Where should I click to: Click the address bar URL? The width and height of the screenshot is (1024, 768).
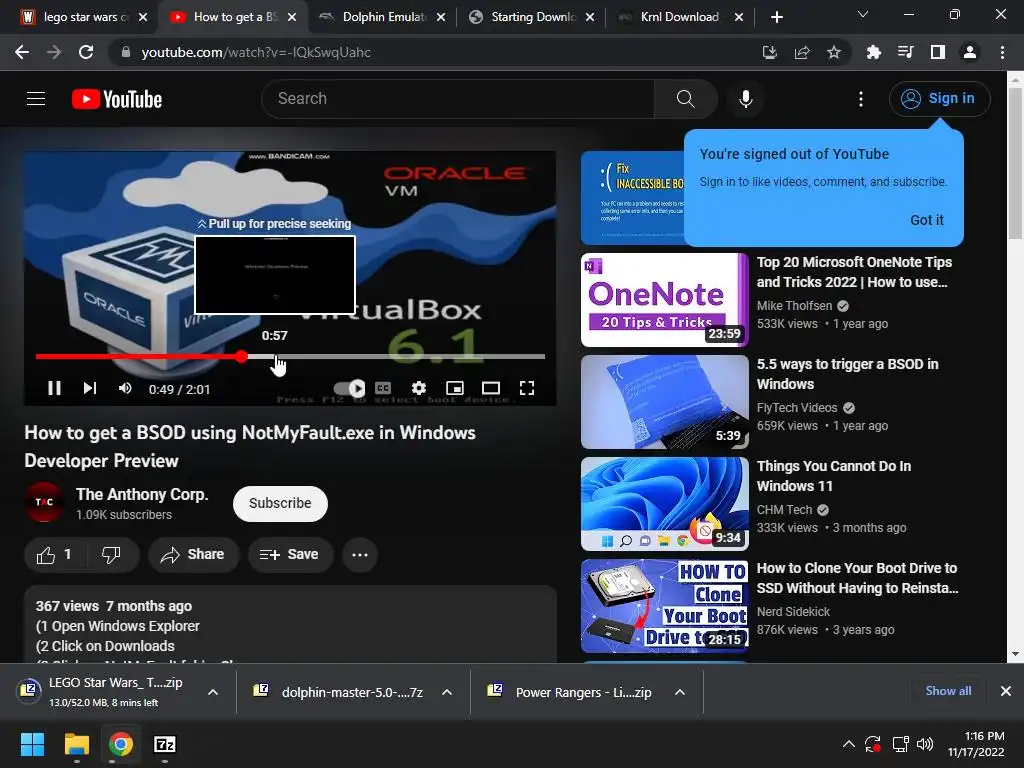tap(256, 52)
